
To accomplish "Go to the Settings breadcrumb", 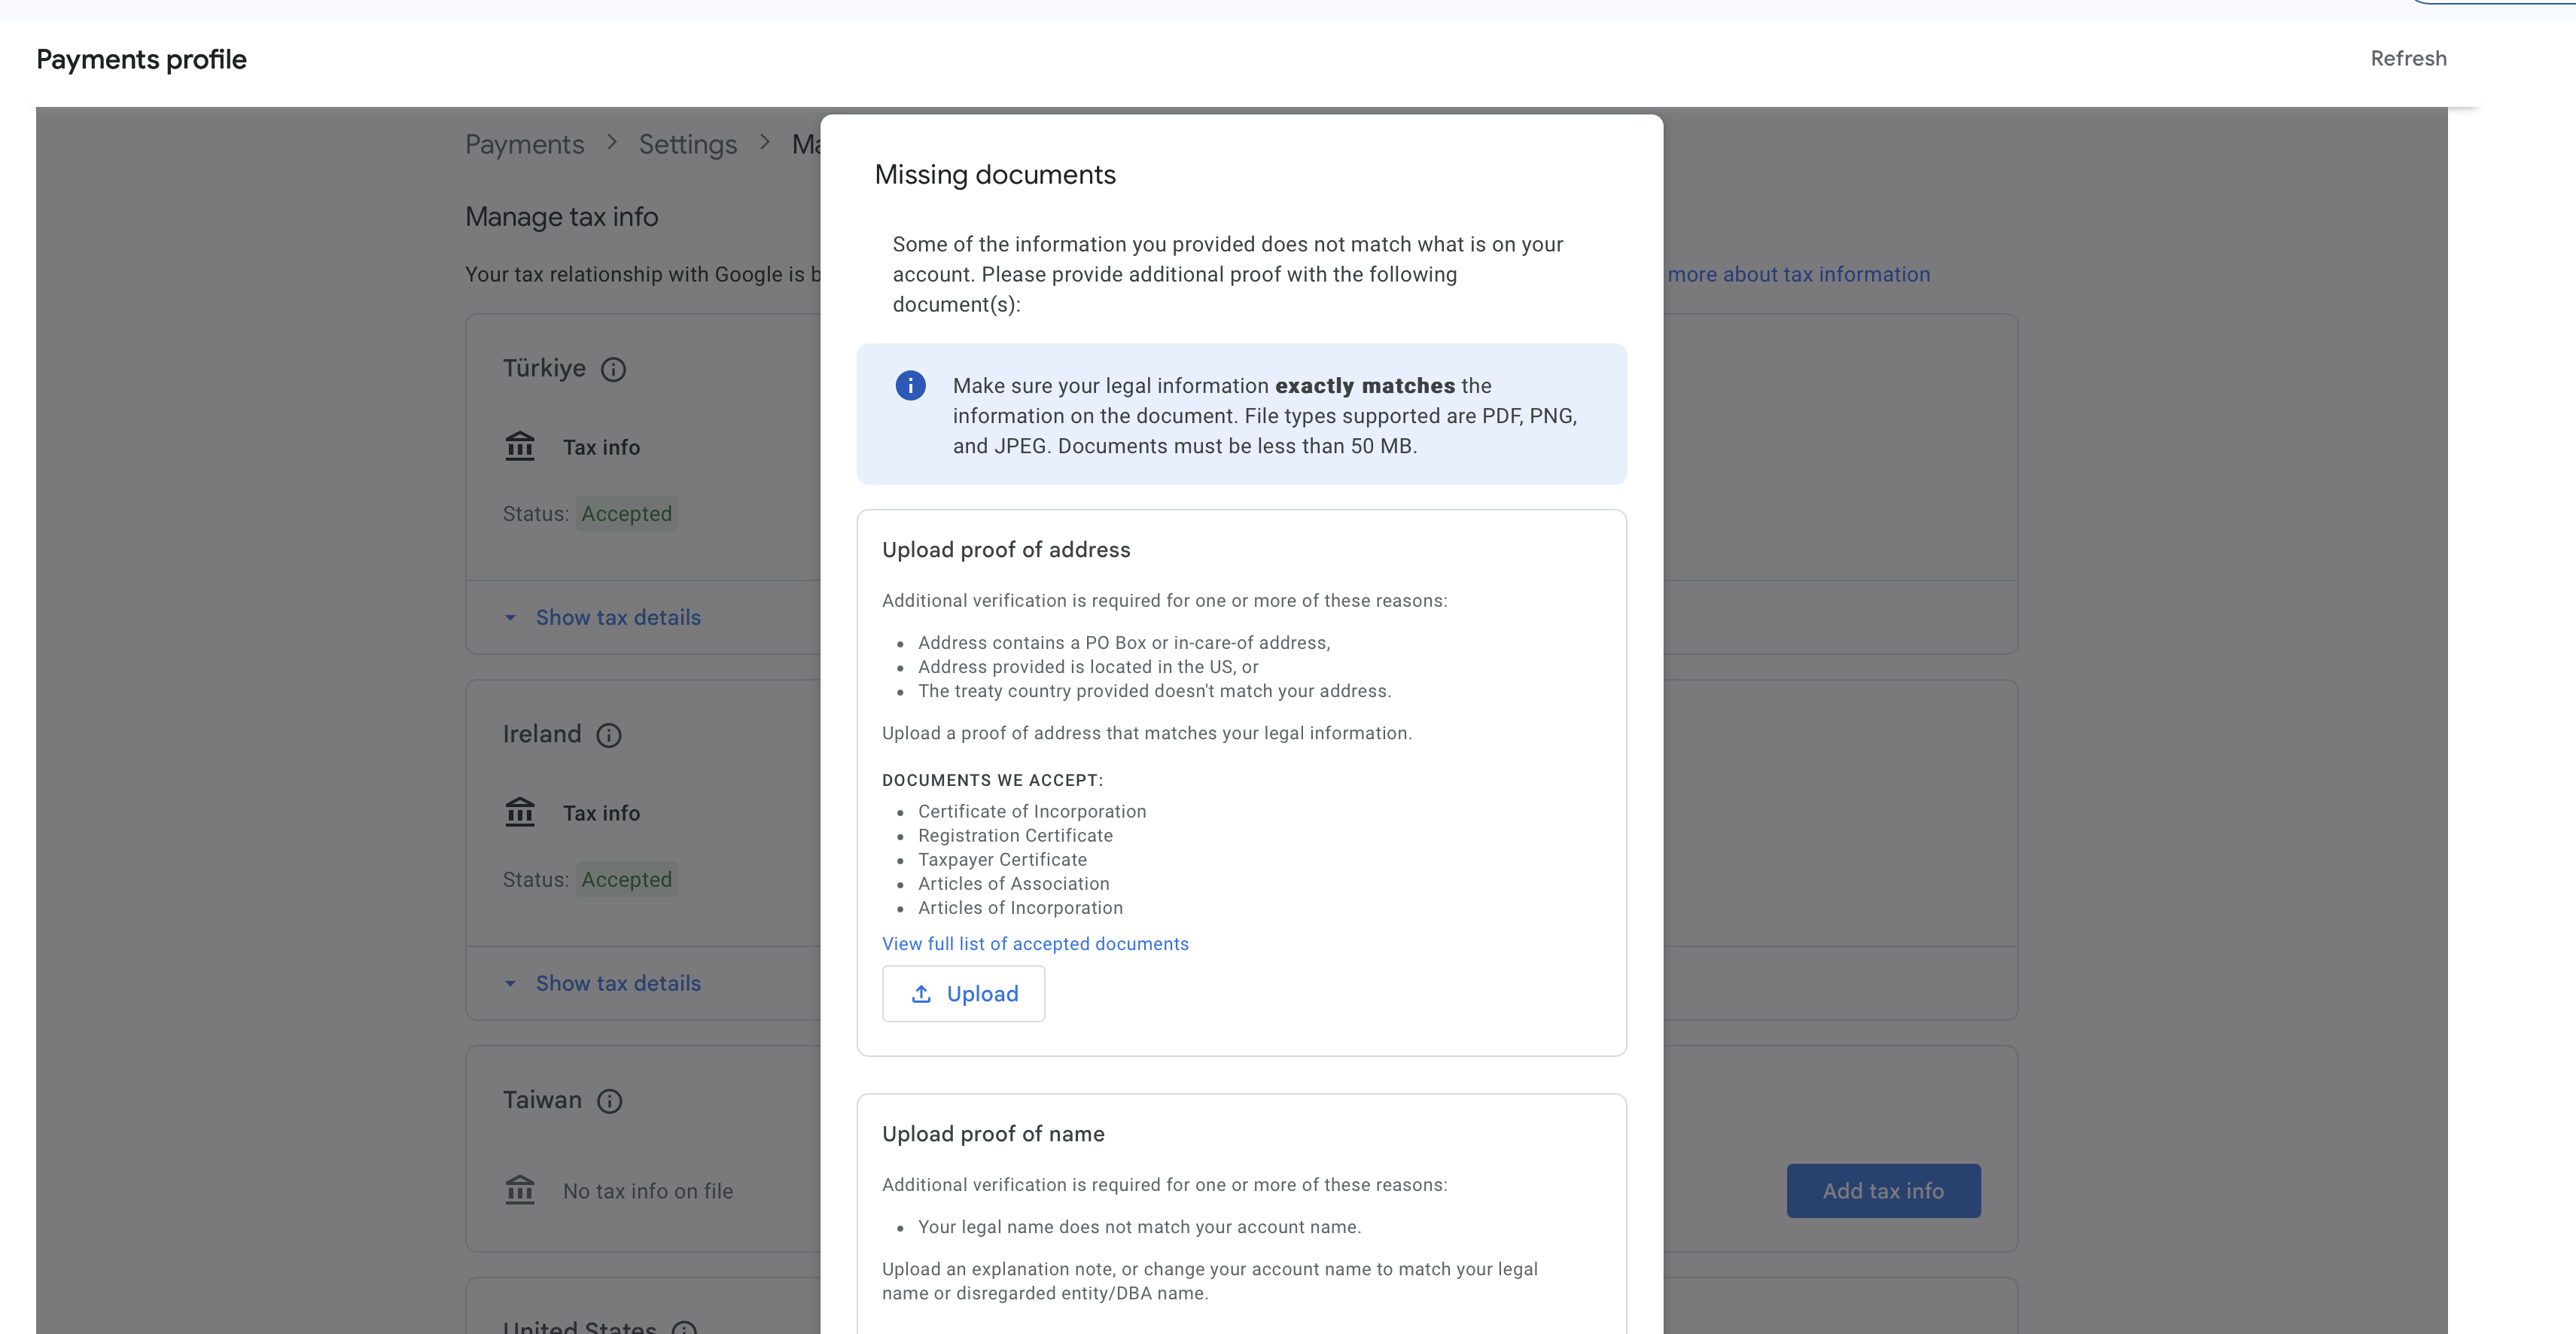I will (688, 145).
